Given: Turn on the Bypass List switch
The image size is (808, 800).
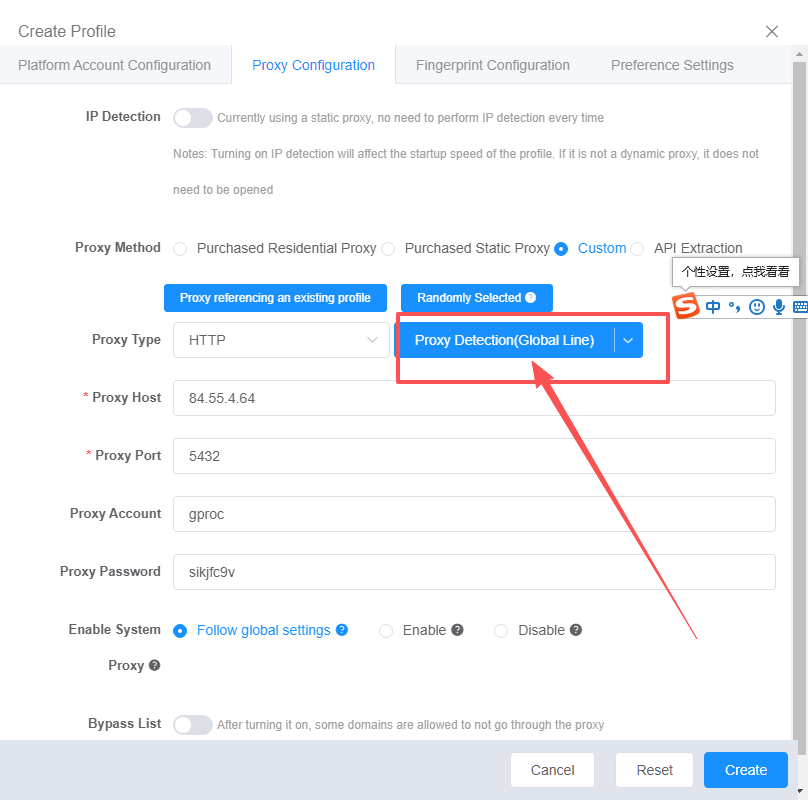Looking at the screenshot, I should pyautogui.click(x=193, y=725).
